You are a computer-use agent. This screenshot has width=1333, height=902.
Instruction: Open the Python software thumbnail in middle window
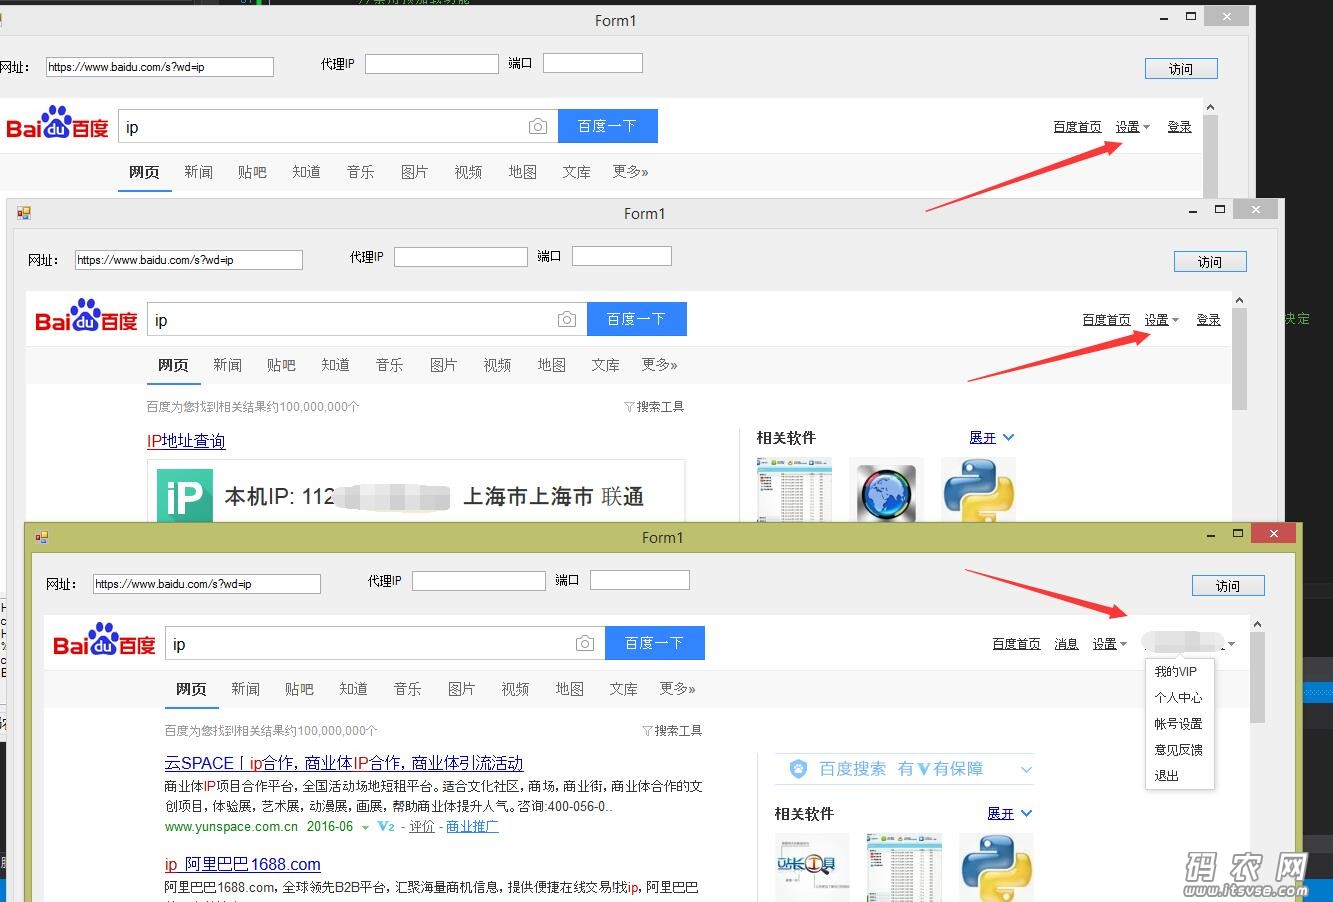pos(979,490)
